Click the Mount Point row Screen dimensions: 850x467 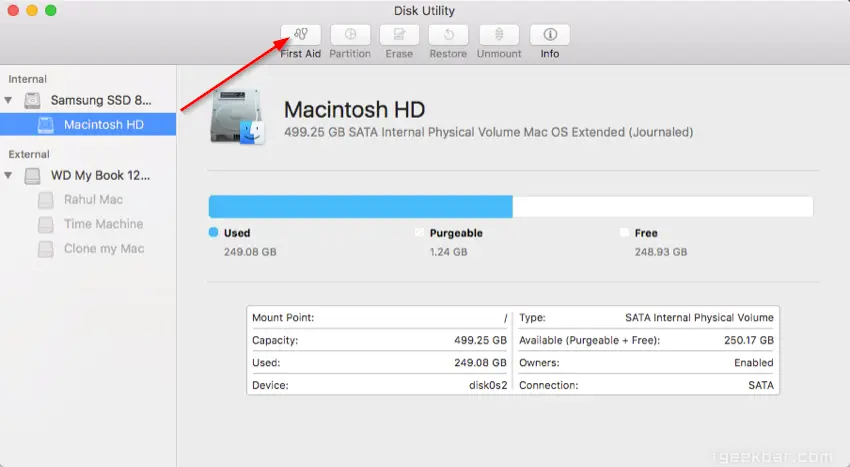pos(379,318)
